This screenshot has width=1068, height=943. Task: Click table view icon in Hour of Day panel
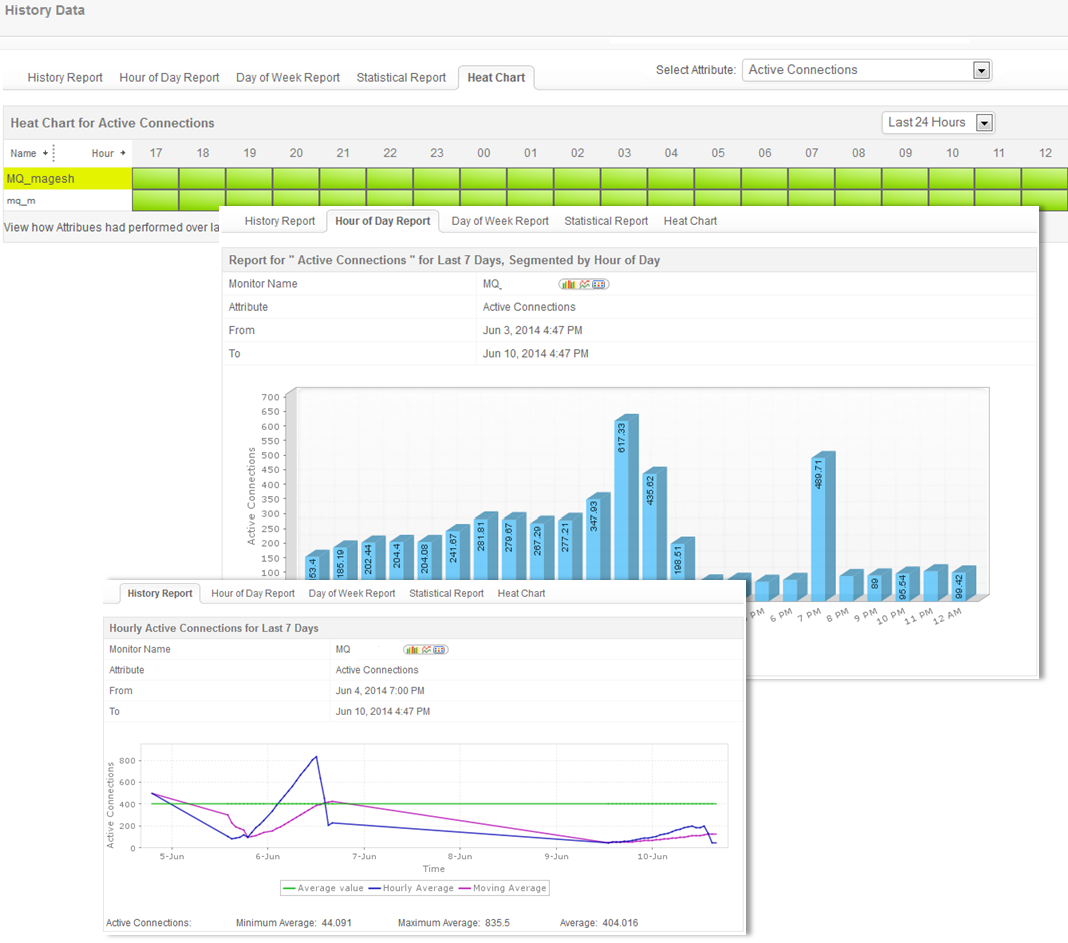600,284
